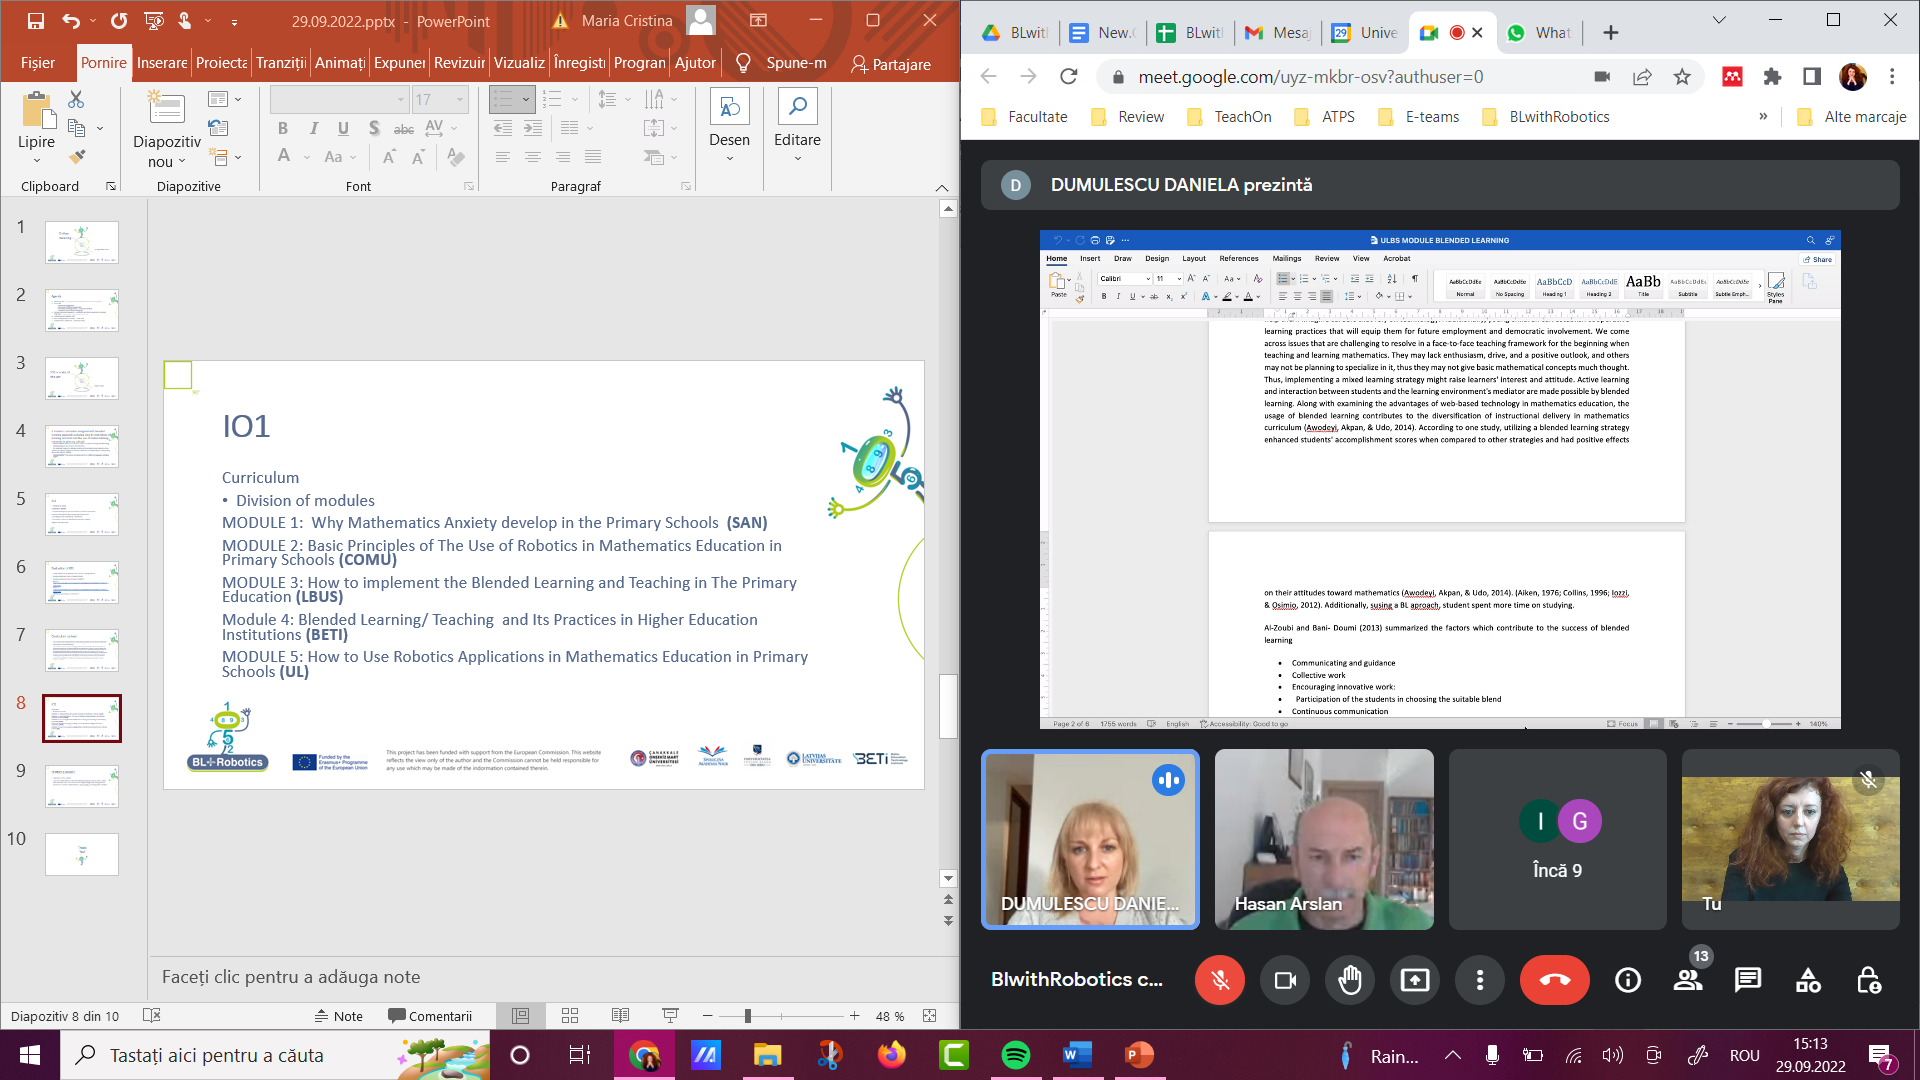The width and height of the screenshot is (1920, 1080).
Task: Open more options menu in Meet
Action: point(1480,980)
